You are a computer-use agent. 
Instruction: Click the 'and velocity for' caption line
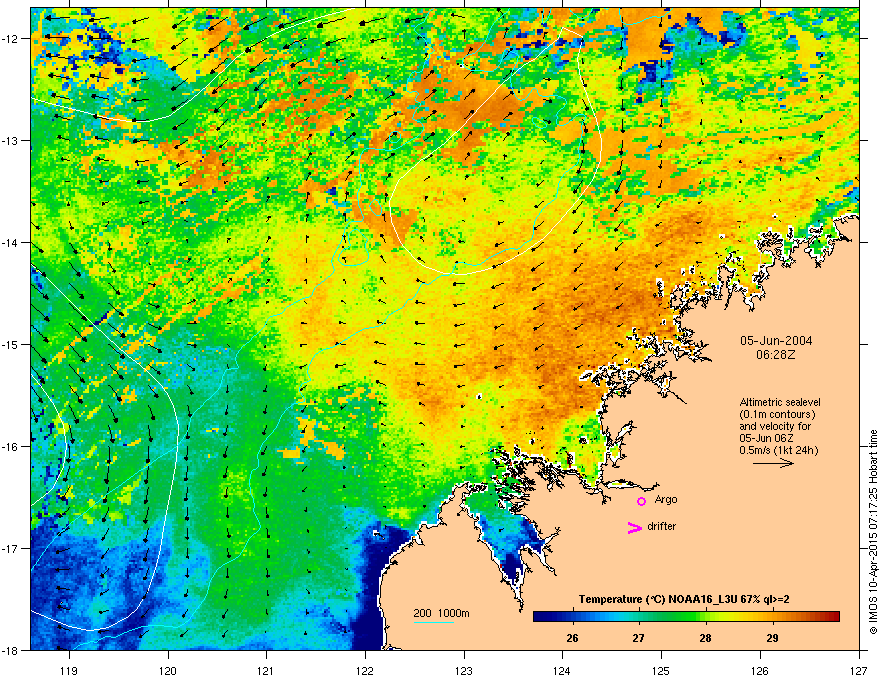(775, 426)
